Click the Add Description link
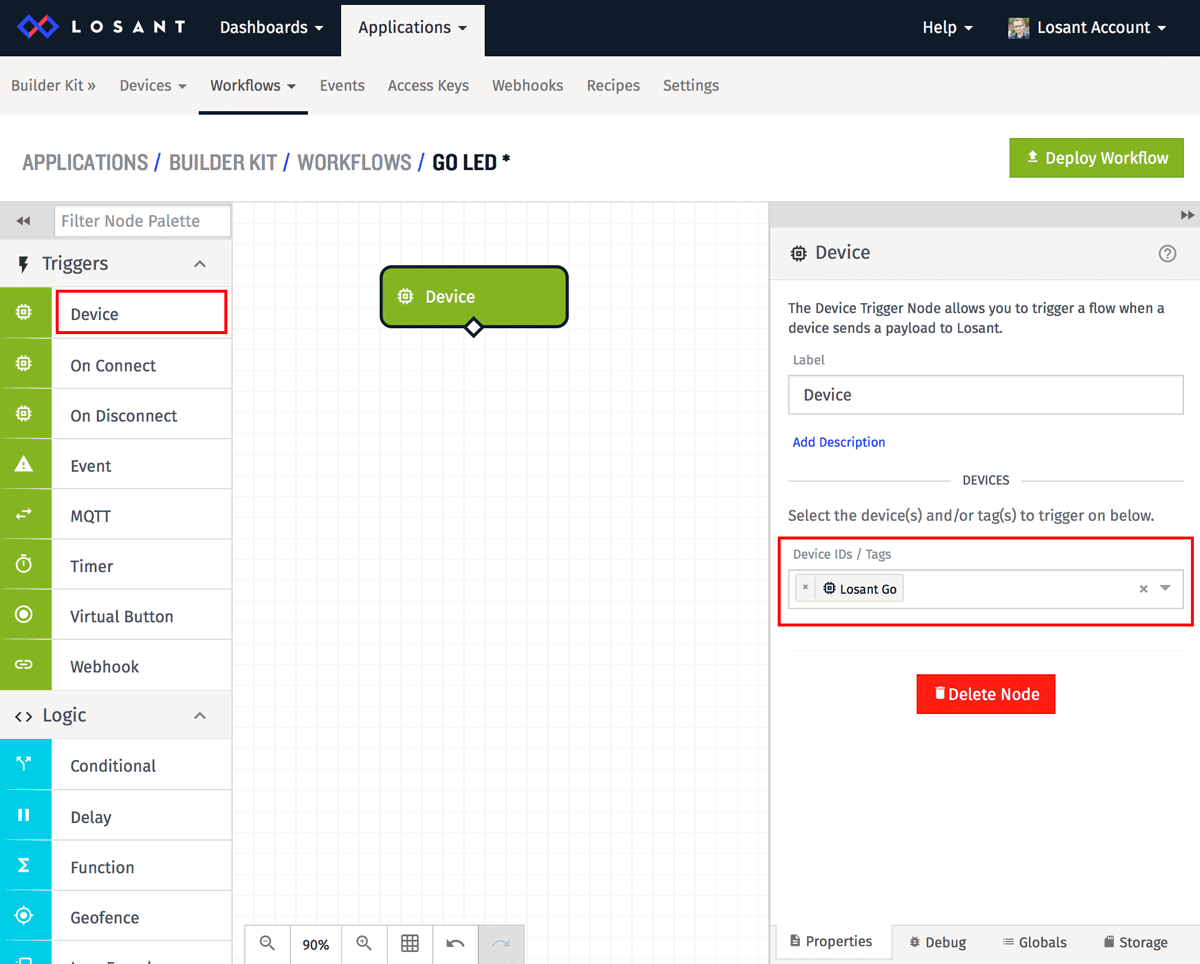1200x964 pixels. [839, 442]
